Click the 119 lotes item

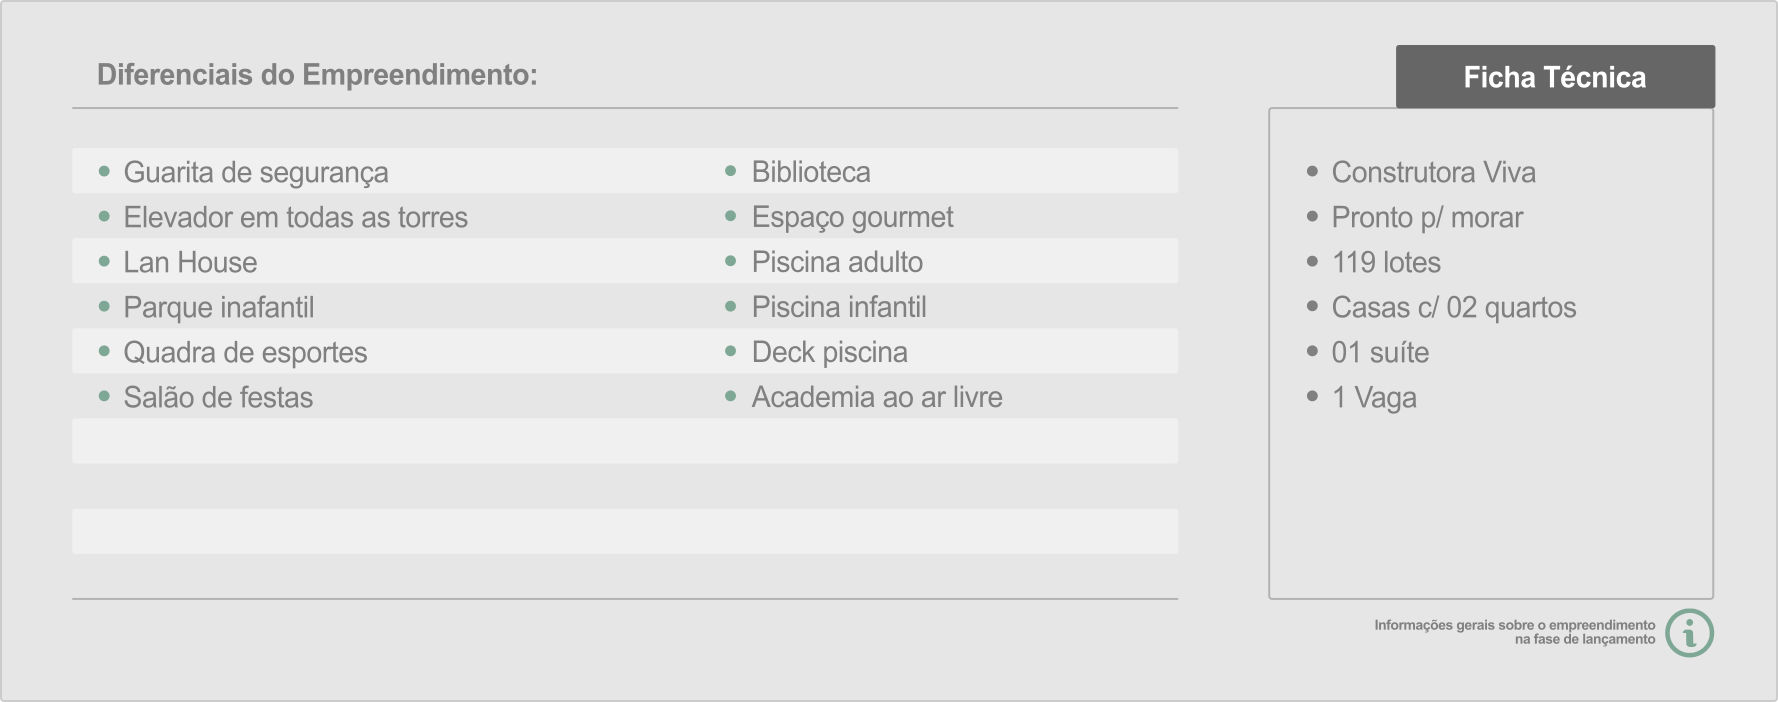pyautogui.click(x=1386, y=262)
